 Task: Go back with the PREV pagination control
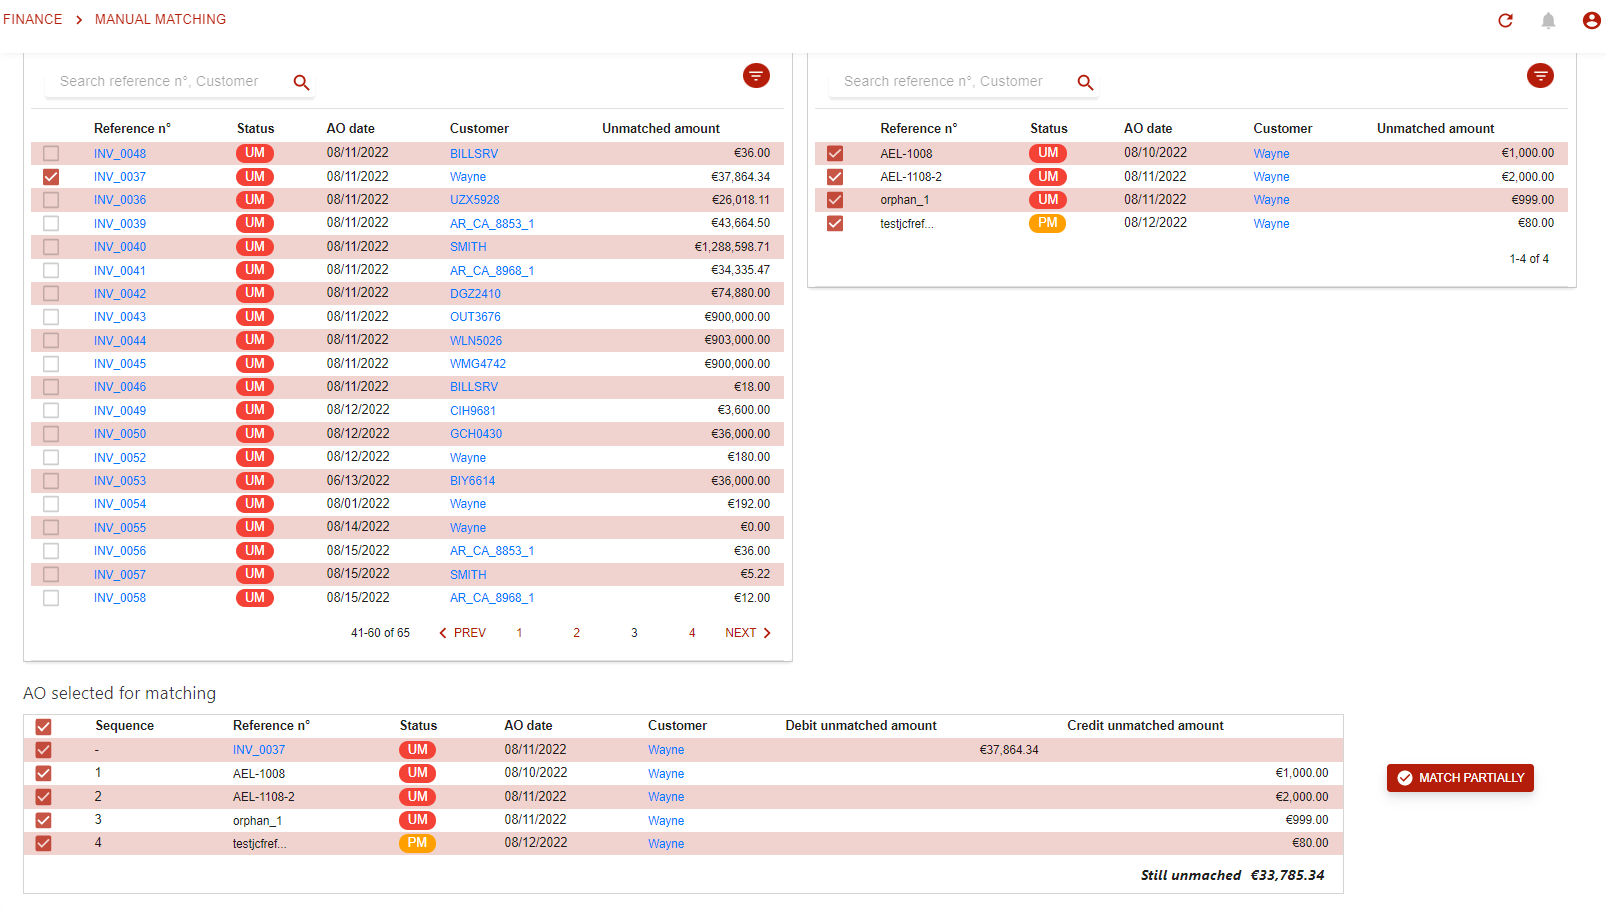tap(463, 633)
